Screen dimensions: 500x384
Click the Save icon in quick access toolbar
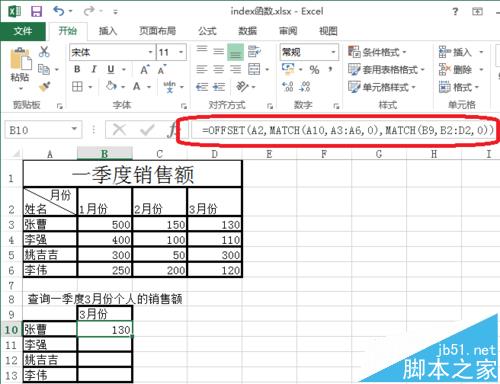click(x=36, y=12)
